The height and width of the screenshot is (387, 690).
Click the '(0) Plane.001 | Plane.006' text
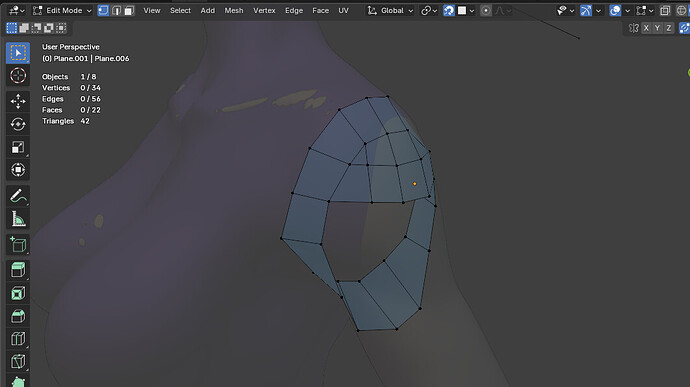tap(85, 59)
